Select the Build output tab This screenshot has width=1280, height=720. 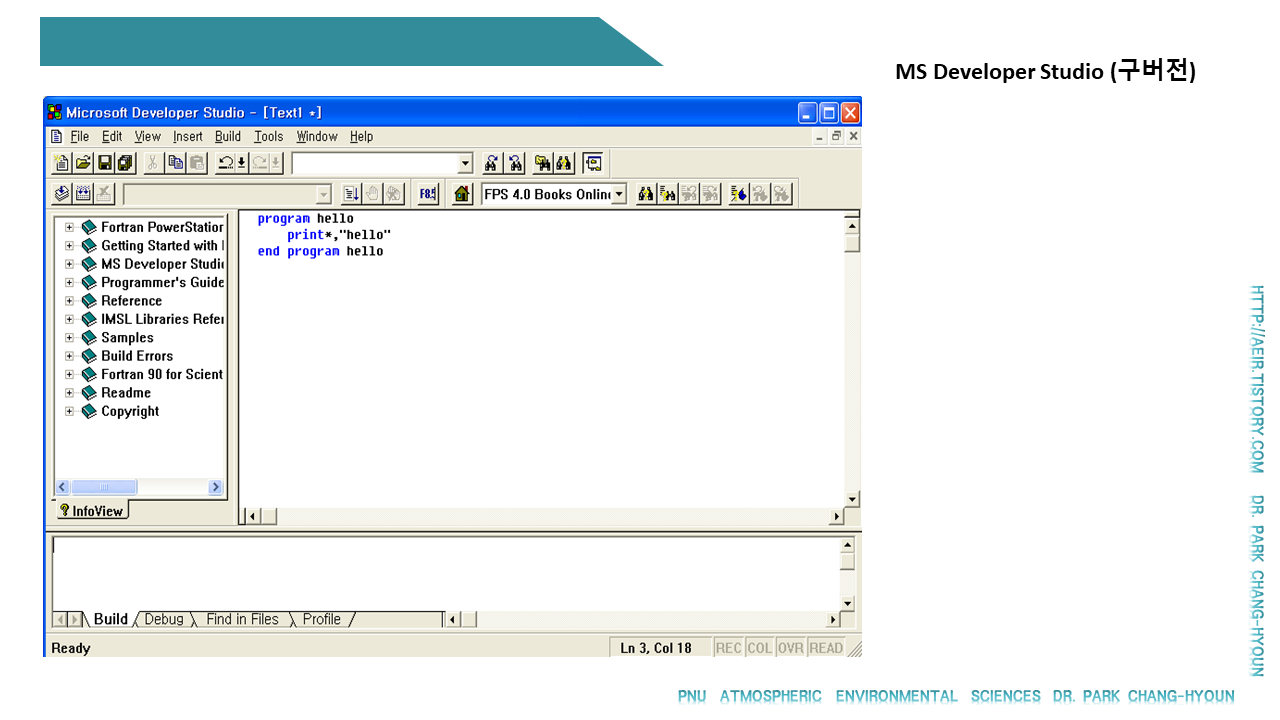[x=111, y=619]
